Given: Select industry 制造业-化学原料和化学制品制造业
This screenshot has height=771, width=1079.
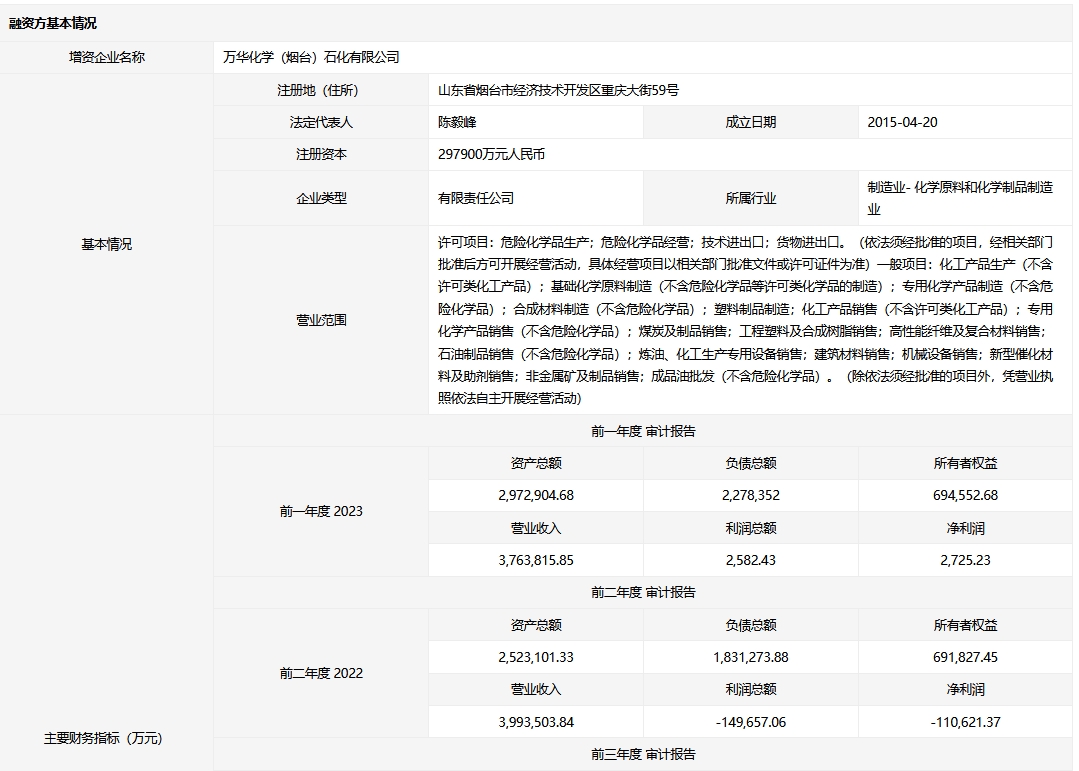Looking at the screenshot, I should (x=960, y=198).
